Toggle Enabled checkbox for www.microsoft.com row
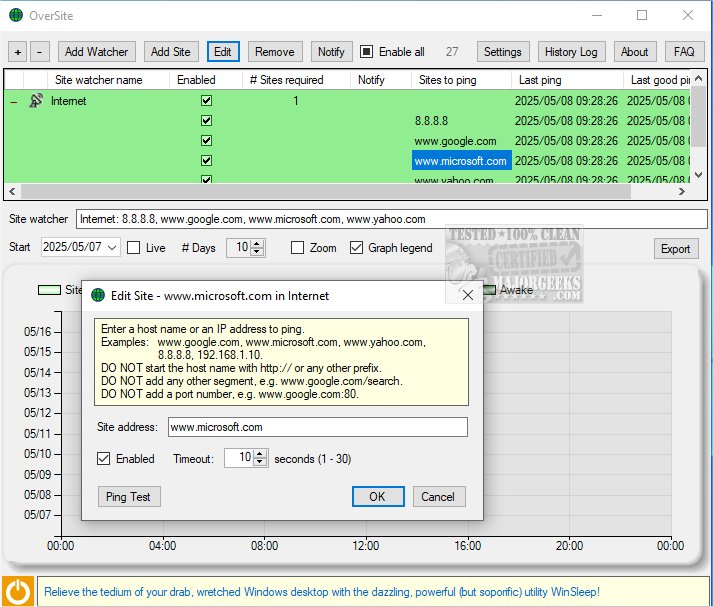The image size is (713, 607). (206, 161)
